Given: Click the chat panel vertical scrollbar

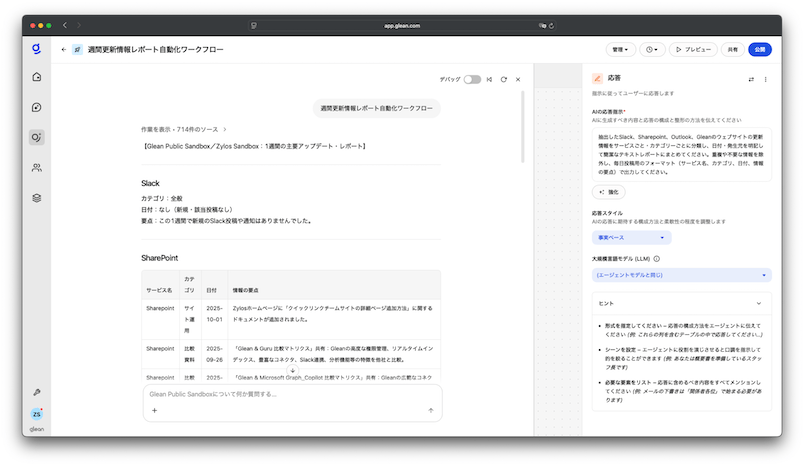Looking at the screenshot, I should pyautogui.click(x=522, y=127).
